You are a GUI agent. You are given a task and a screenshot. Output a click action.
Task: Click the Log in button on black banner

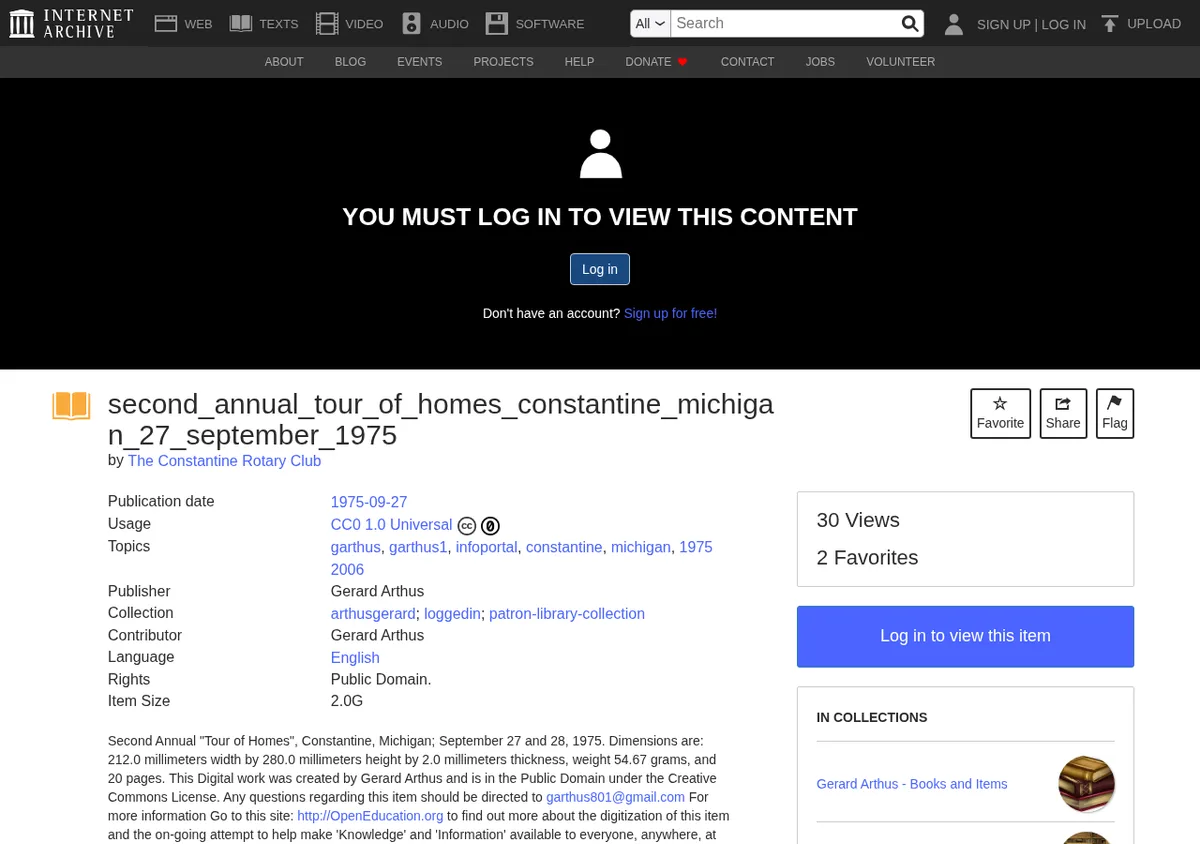[x=600, y=269]
